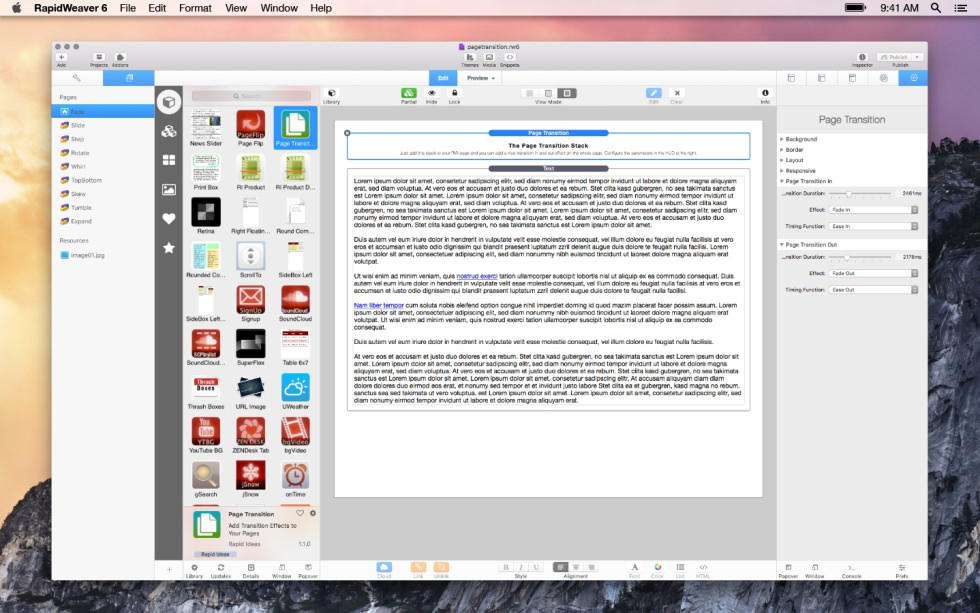Open the HTML code icon
The height and width of the screenshot is (613, 980).
703,567
